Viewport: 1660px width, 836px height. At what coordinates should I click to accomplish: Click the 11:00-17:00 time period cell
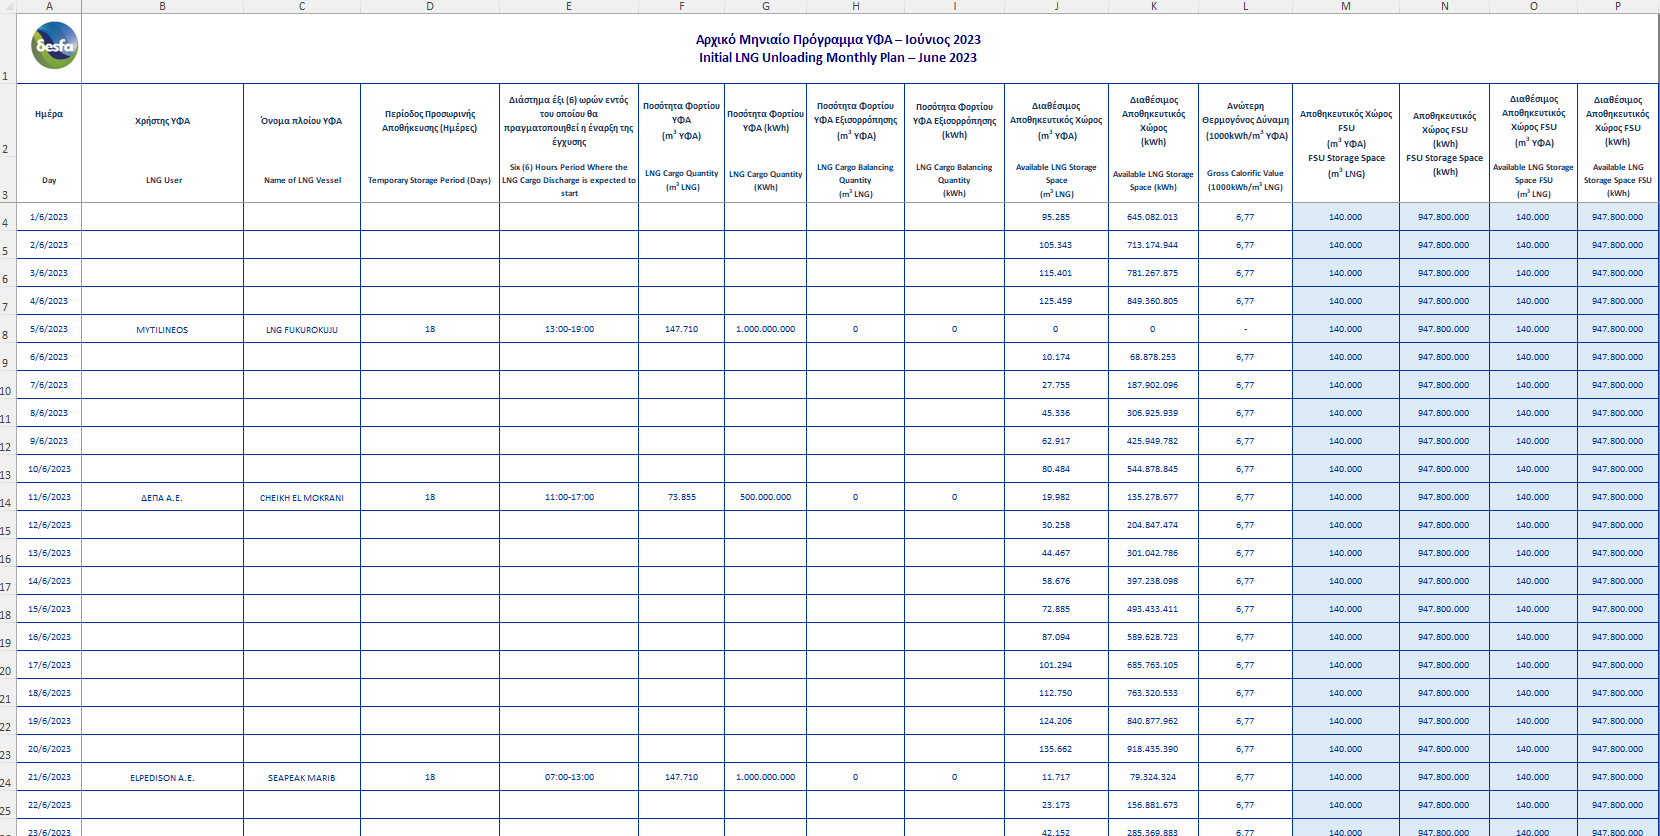point(569,497)
